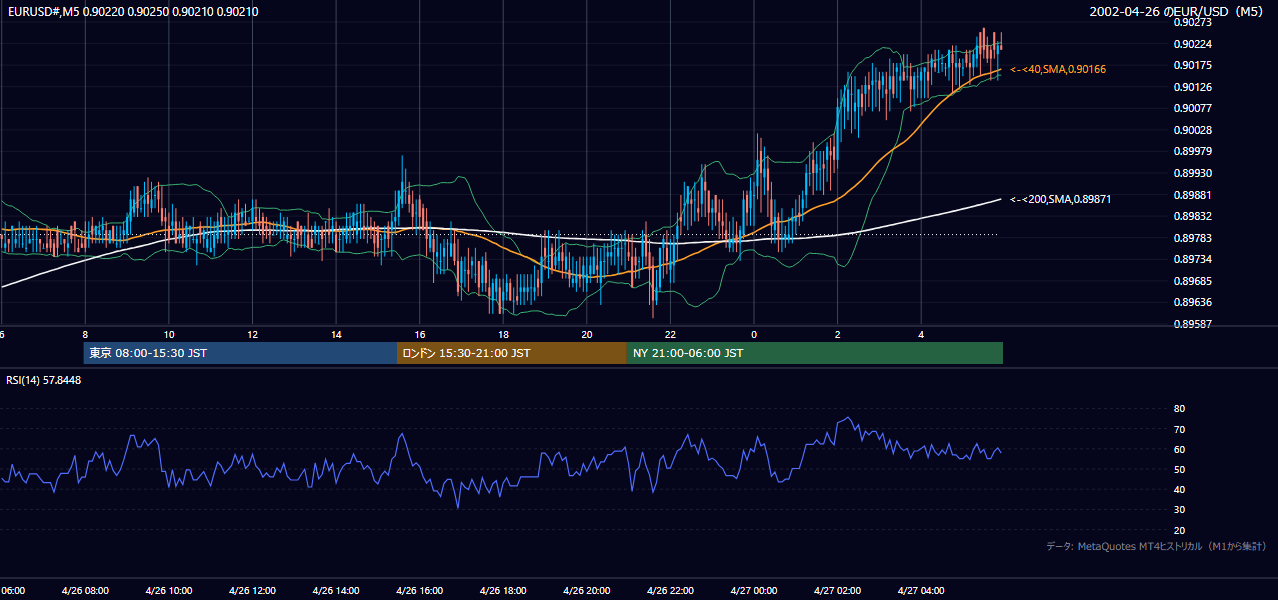Image resolution: width=1278 pixels, height=600 pixels.
Task: Click the 4/26 22:00 bottom time label
Action: click(x=670, y=591)
